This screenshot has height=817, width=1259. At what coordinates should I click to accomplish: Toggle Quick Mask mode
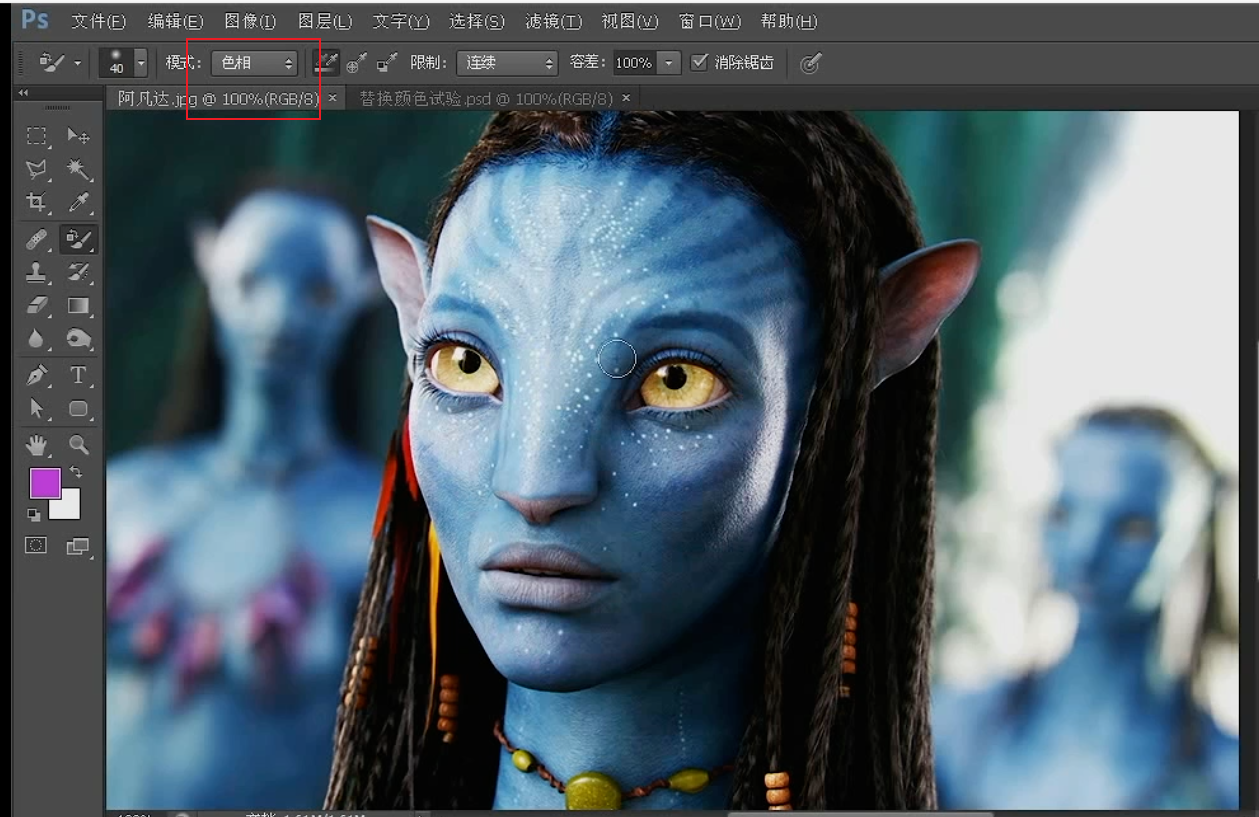click(x=36, y=546)
